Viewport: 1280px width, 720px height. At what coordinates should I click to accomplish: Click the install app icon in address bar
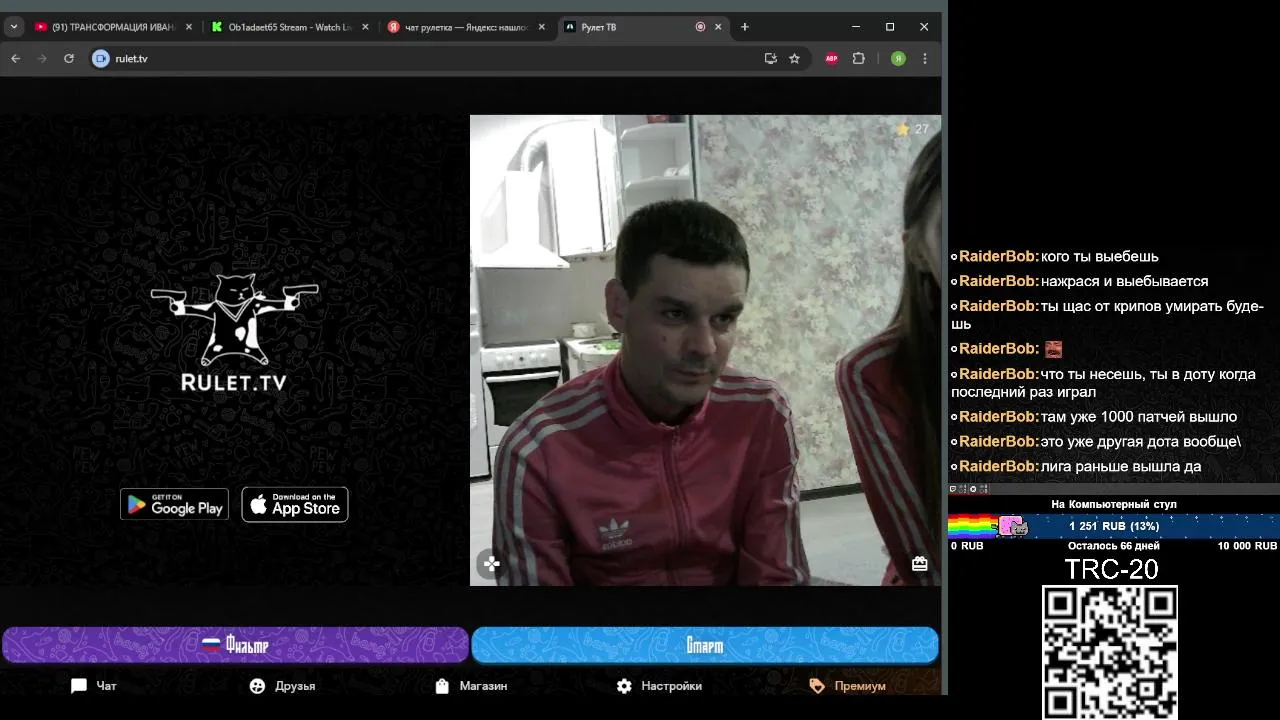tap(771, 59)
